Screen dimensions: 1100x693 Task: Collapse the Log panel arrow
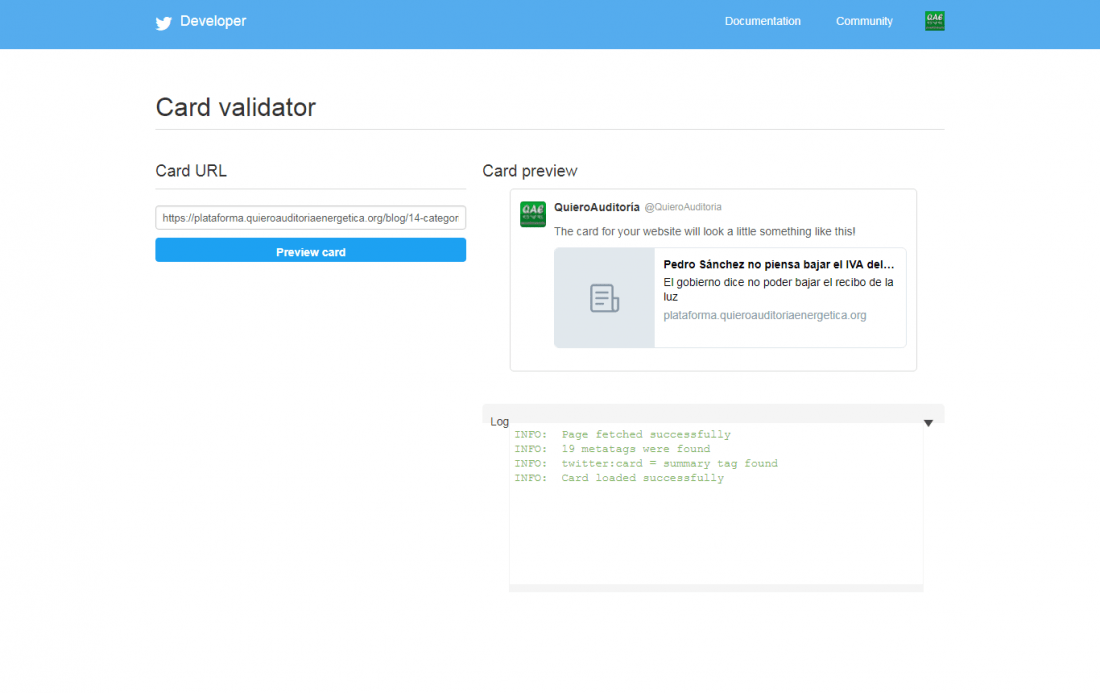click(x=928, y=423)
